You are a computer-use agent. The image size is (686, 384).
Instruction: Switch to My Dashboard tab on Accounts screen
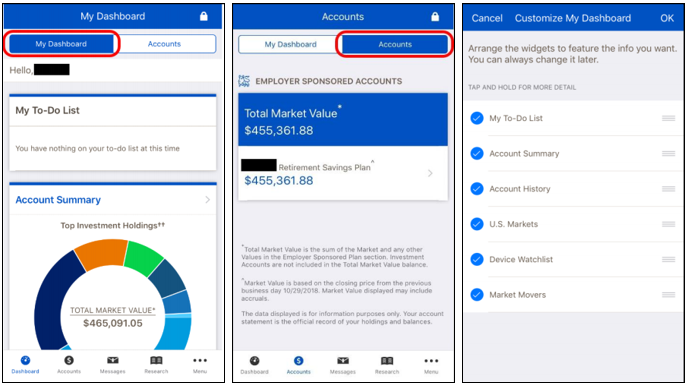click(290, 44)
